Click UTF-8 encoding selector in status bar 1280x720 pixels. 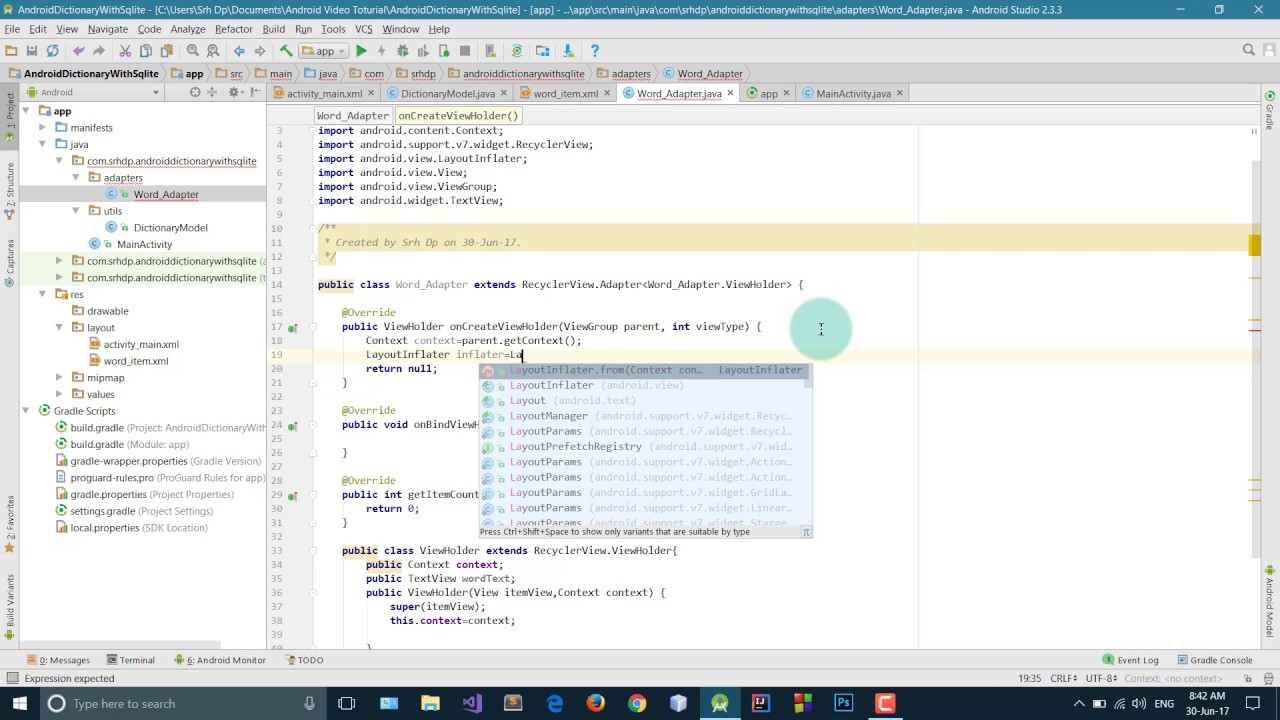coord(1100,678)
